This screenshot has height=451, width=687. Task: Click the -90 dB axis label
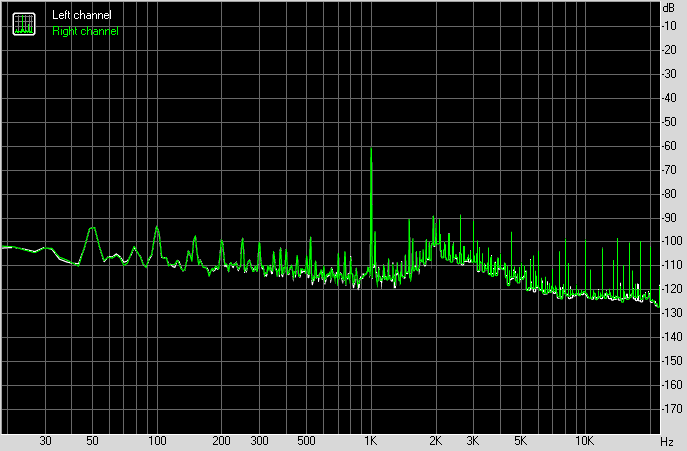point(669,218)
